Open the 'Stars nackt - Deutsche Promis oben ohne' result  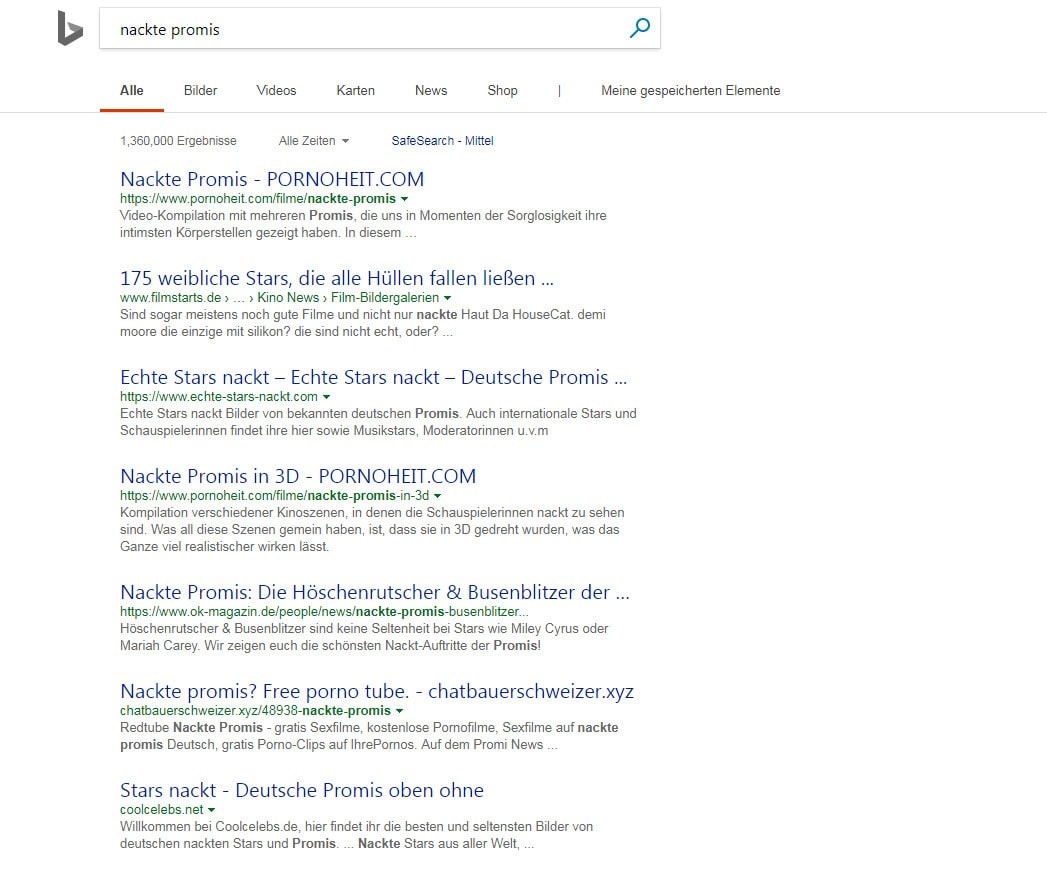coord(302,790)
